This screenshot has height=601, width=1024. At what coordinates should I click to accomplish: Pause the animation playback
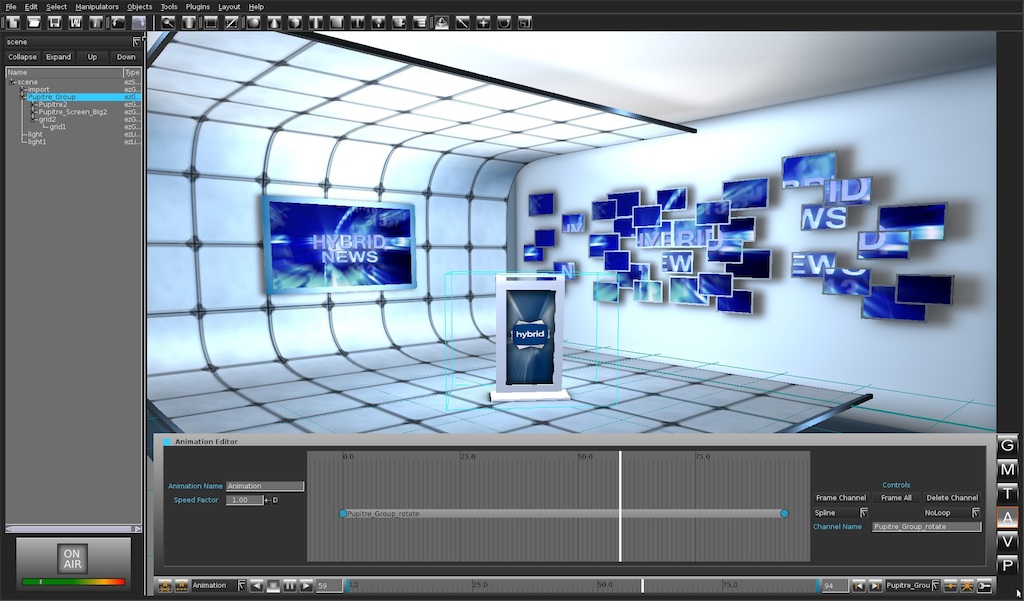coord(289,586)
